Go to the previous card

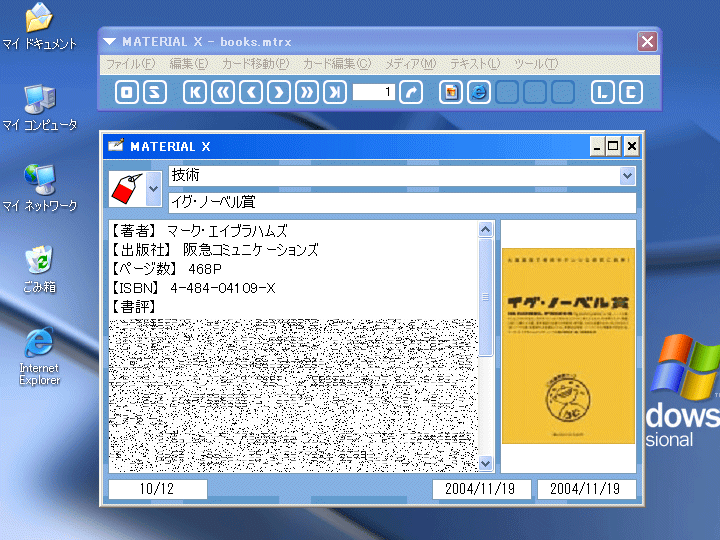coord(251,92)
